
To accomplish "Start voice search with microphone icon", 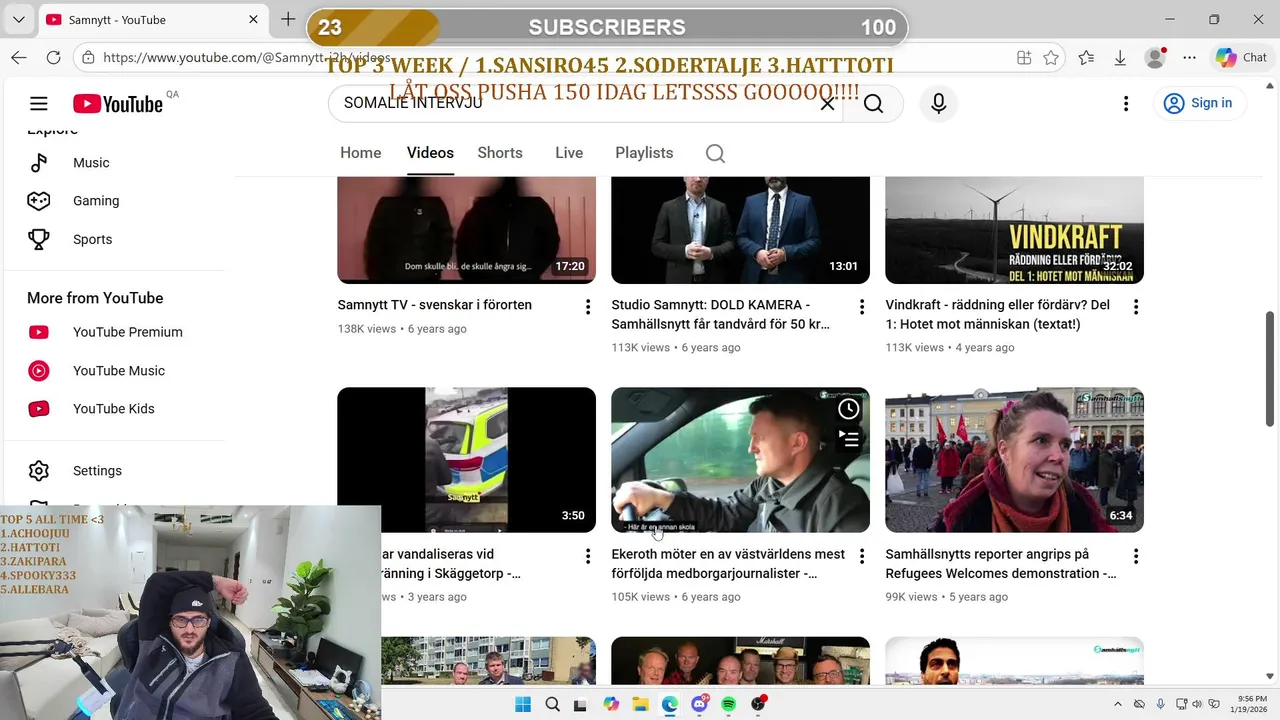I will (938, 103).
